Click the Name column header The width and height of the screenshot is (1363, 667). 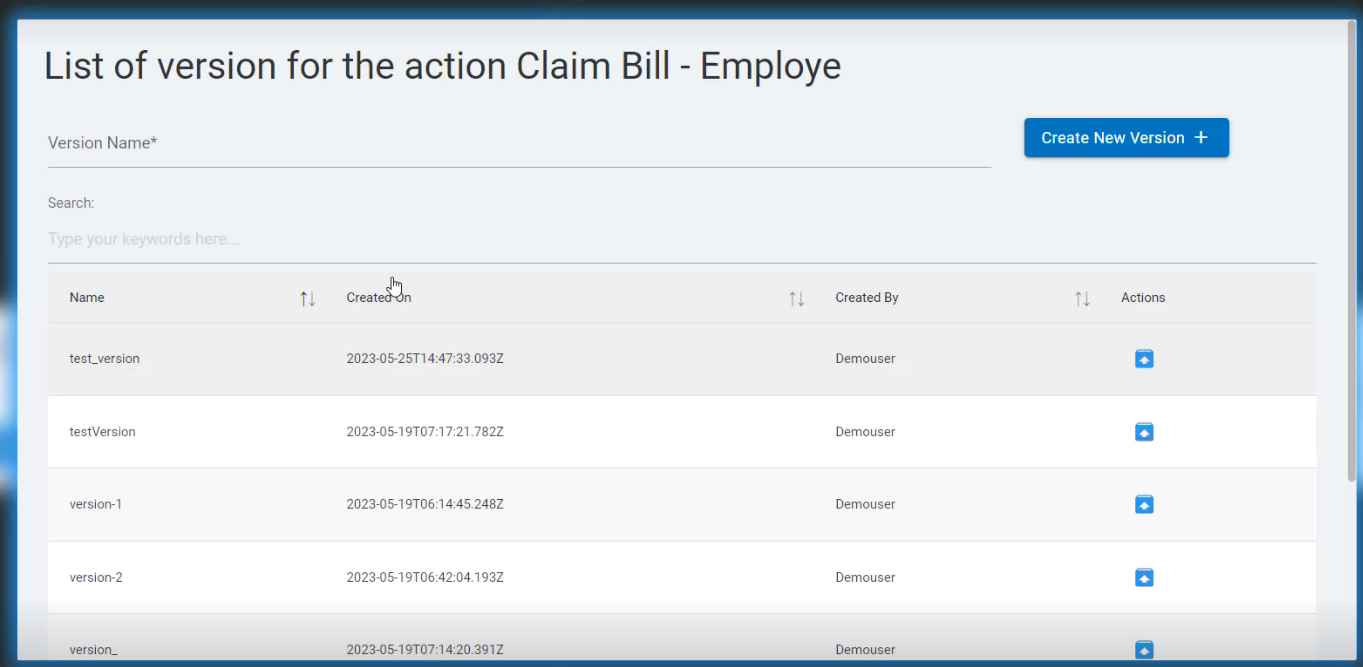point(87,298)
